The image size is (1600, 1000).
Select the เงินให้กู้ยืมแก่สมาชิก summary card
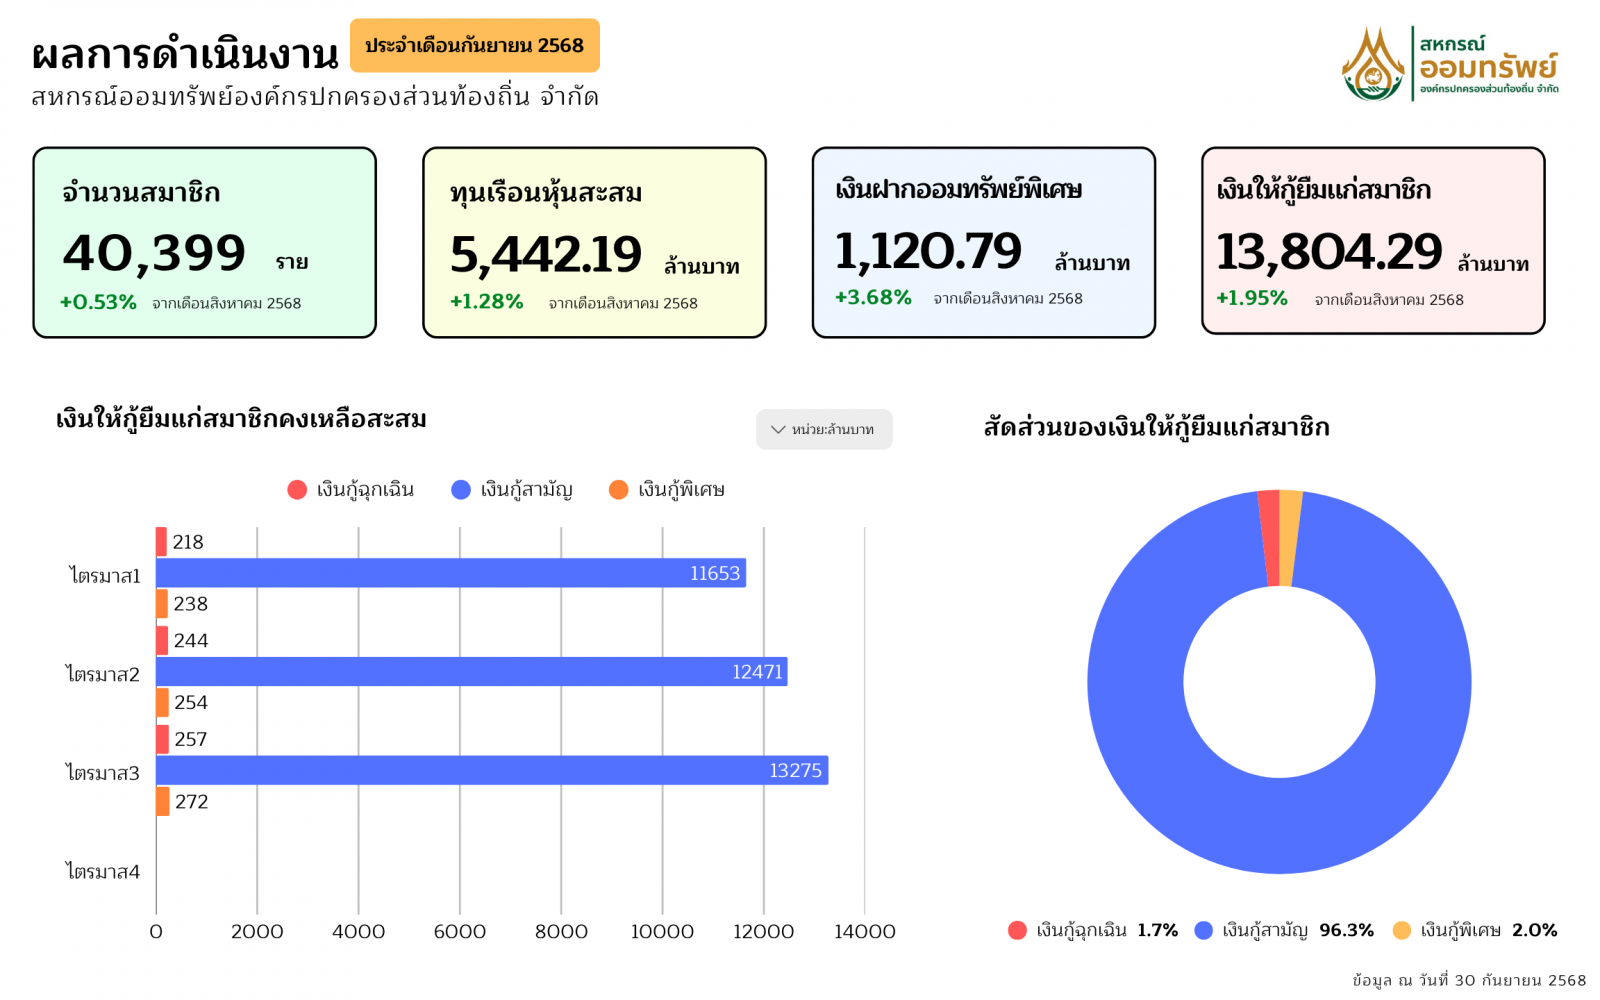point(1372,240)
